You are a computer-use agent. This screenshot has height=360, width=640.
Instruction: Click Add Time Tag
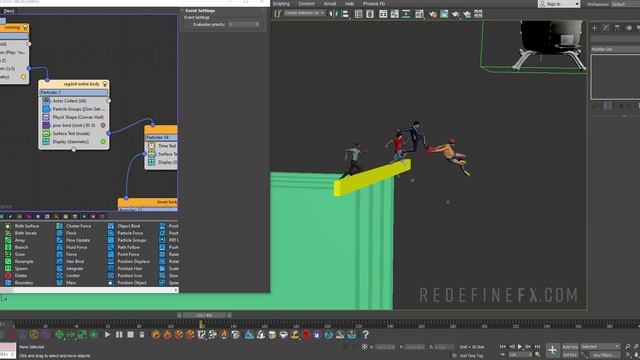[x=471, y=356]
